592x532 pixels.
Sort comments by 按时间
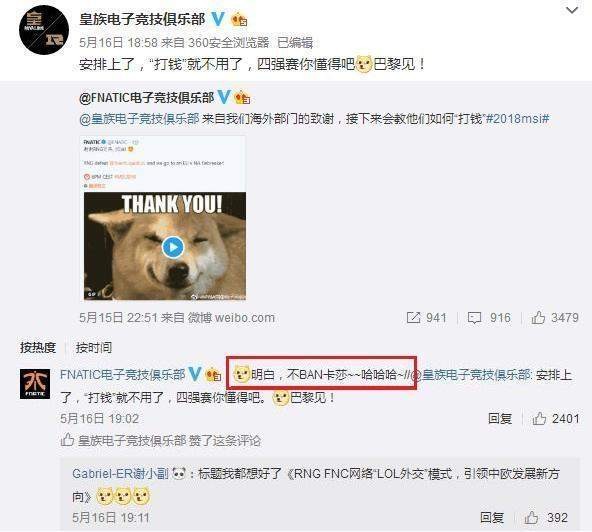click(x=94, y=347)
